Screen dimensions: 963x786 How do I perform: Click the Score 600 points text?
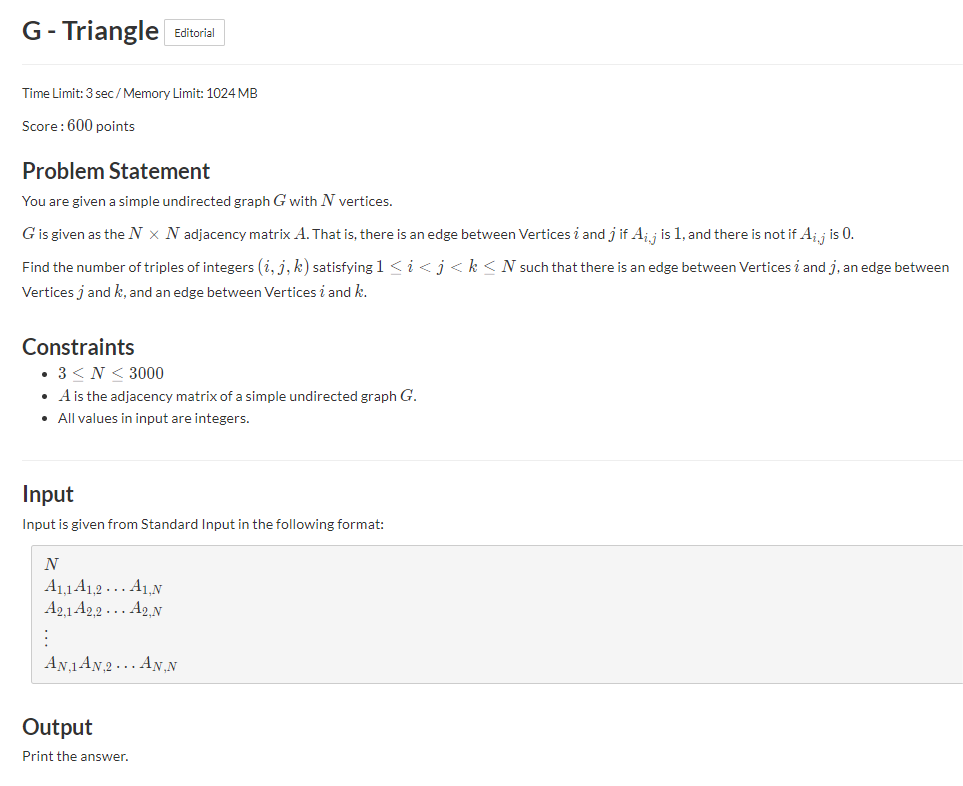click(79, 126)
